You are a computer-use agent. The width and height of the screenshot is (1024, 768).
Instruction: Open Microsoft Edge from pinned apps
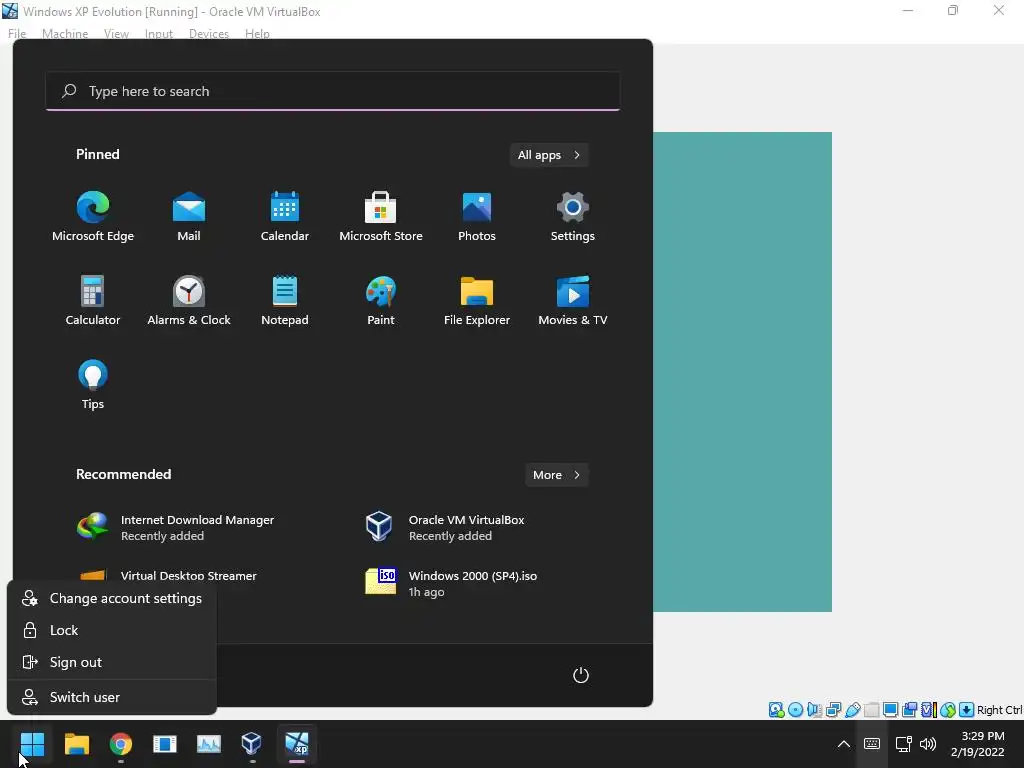click(x=93, y=216)
